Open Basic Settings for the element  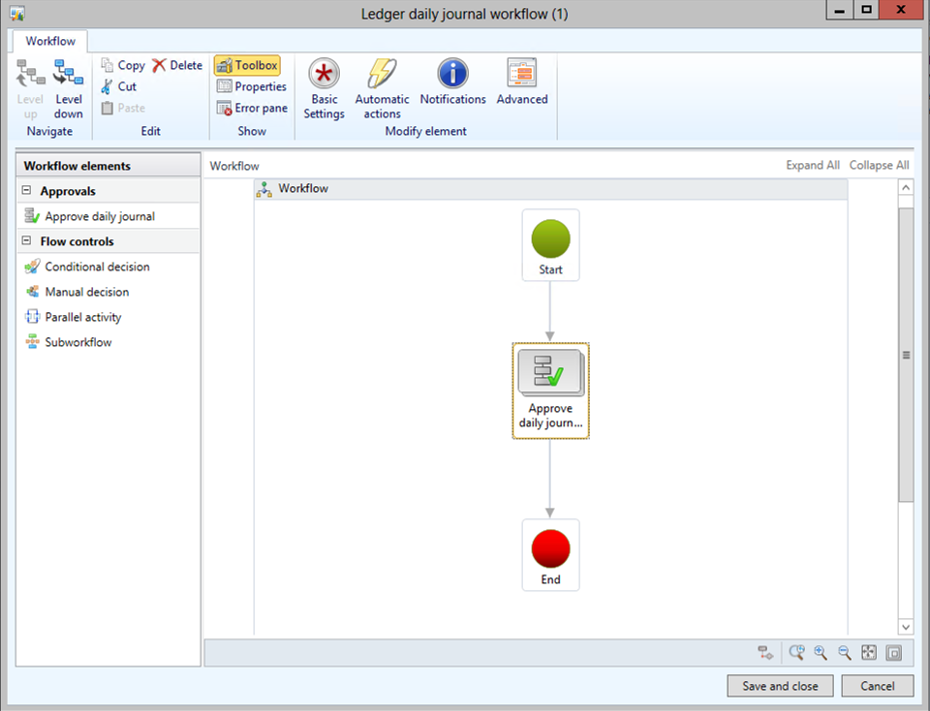pos(323,88)
